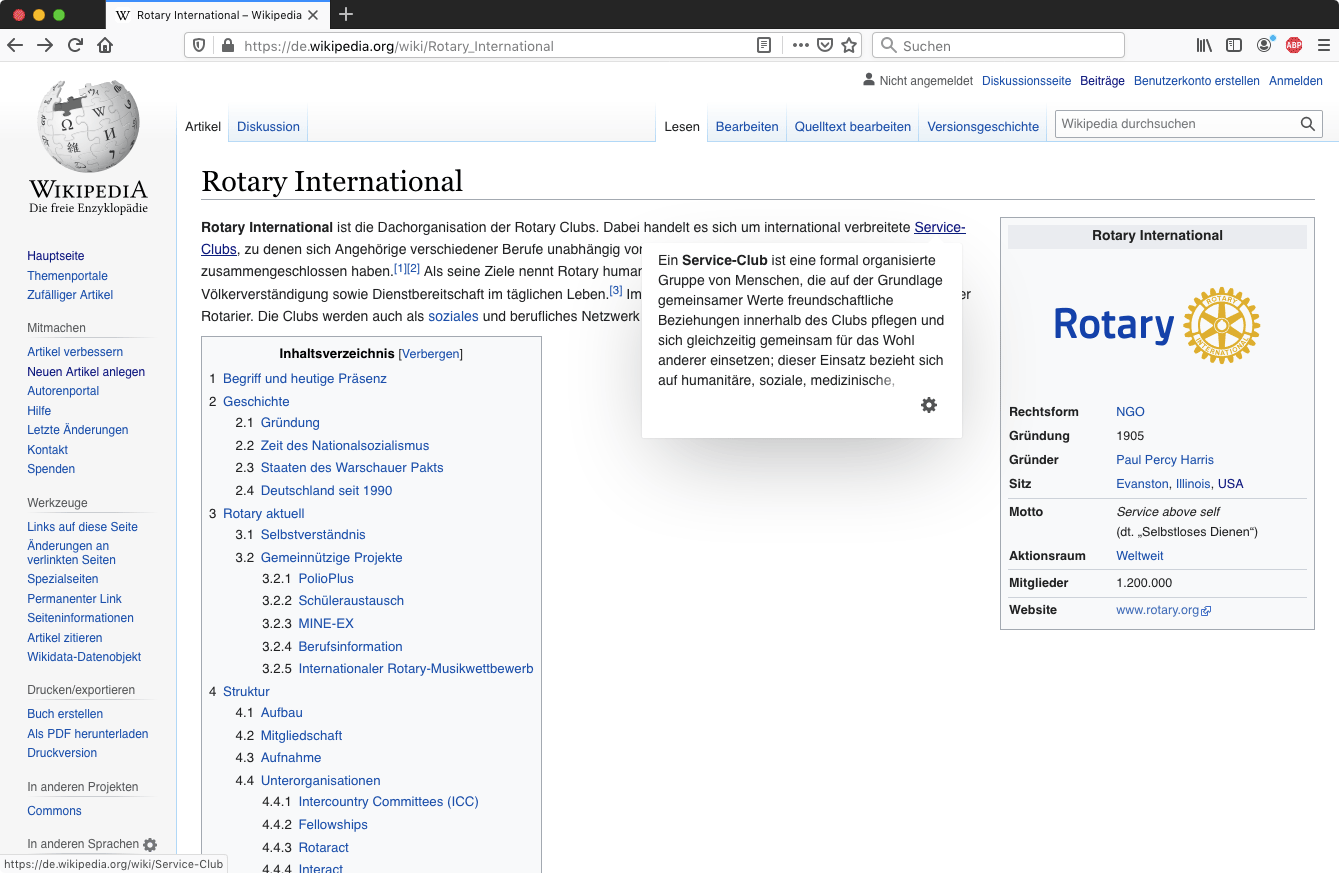Image resolution: width=1339 pixels, height=873 pixels.
Task: Click the Rotary logo image in infobox
Action: coord(1157,325)
